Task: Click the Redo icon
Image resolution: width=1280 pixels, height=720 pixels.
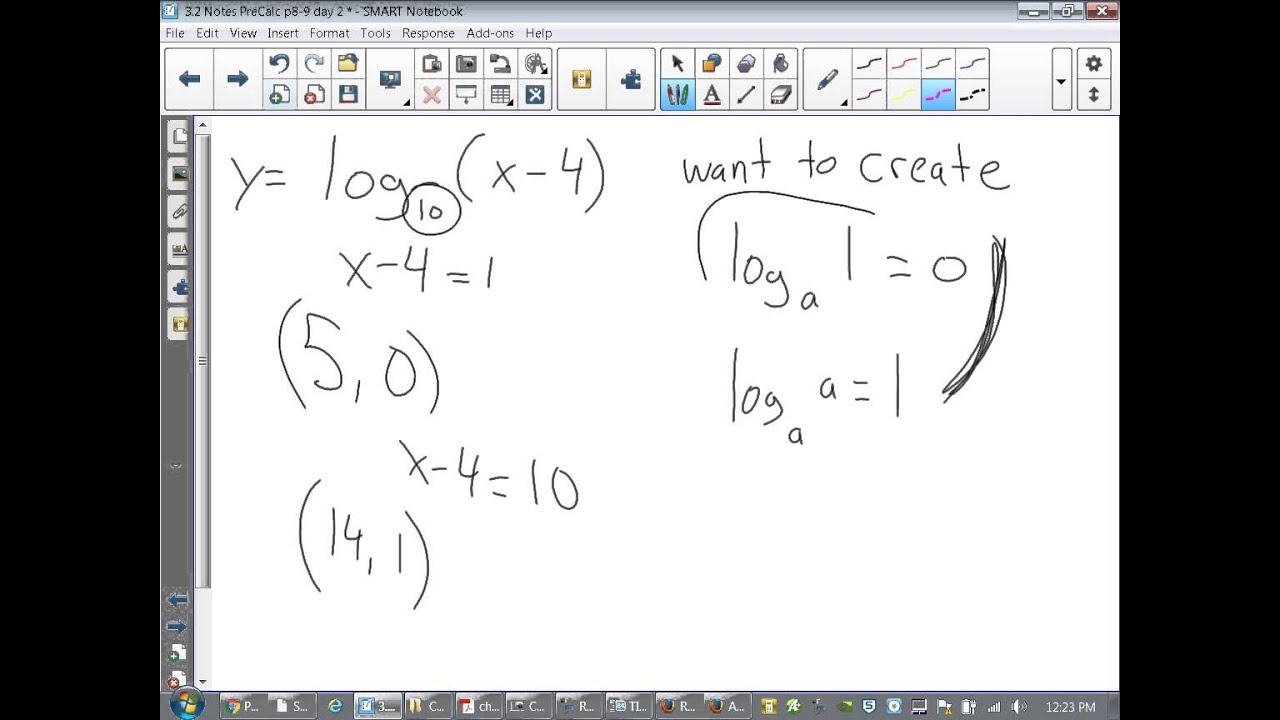Action: [314, 64]
